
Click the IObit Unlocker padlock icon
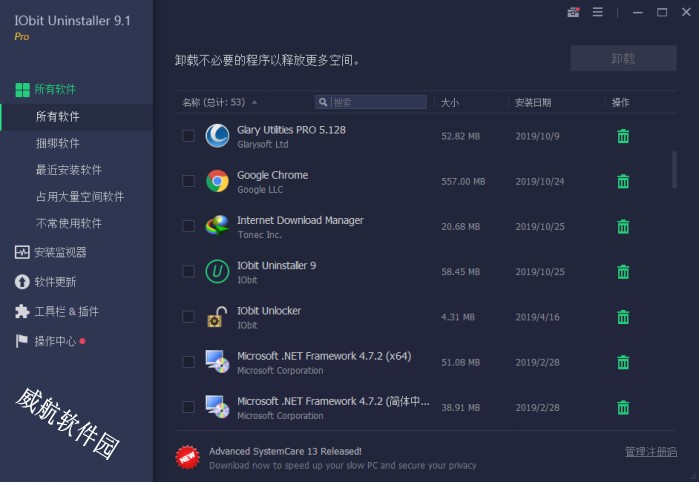tap(217, 317)
